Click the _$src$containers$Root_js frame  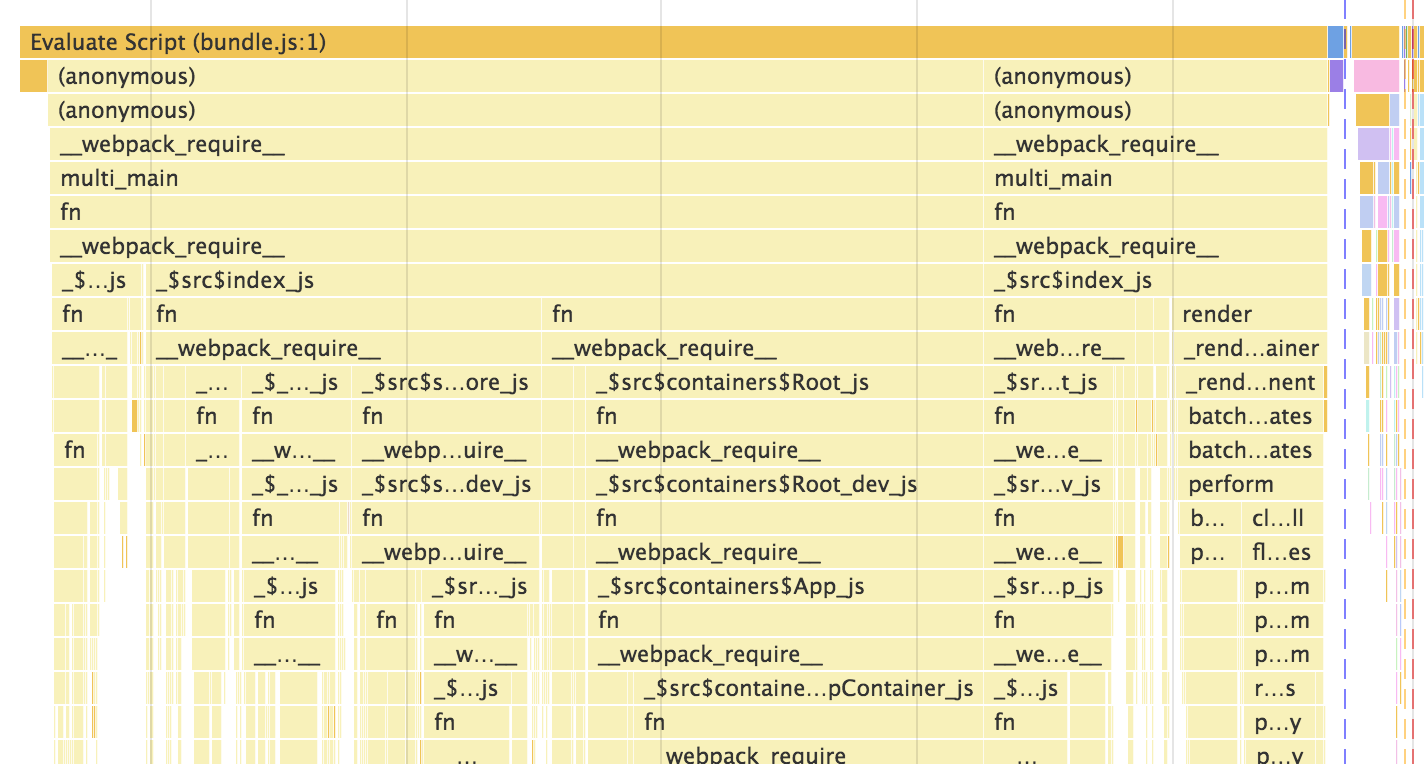pyautogui.click(x=783, y=383)
